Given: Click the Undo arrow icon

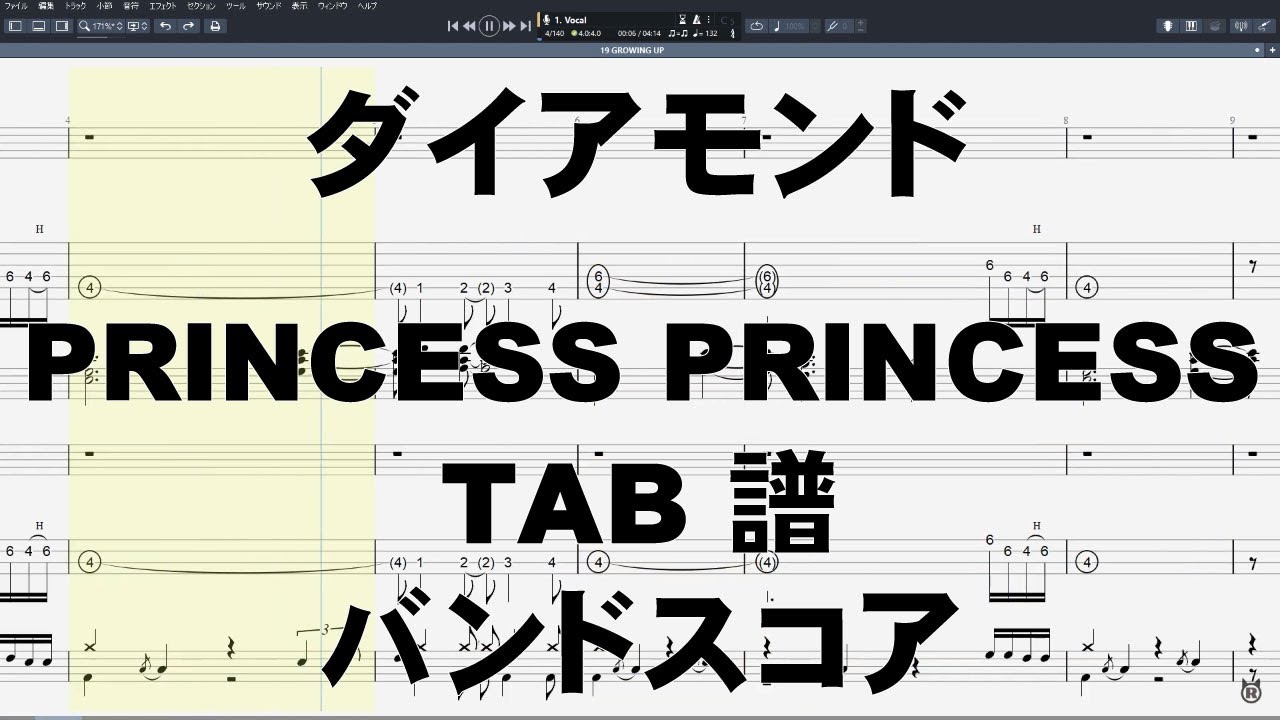Looking at the screenshot, I should 166,26.
